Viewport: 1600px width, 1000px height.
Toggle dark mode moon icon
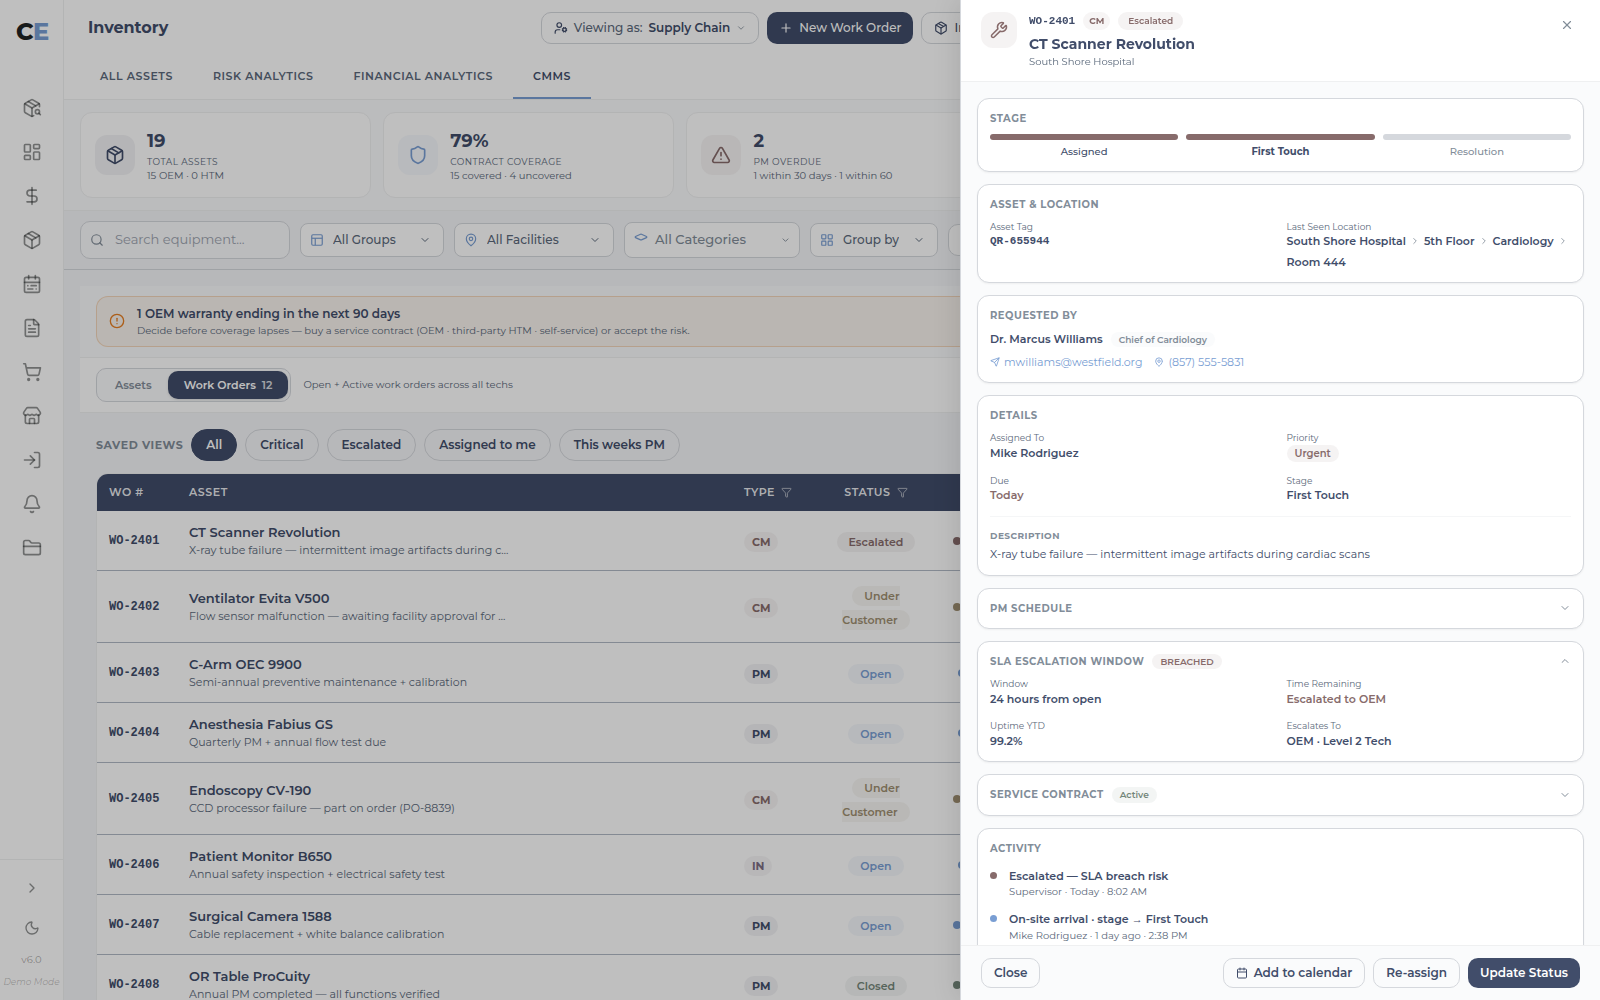[32, 928]
